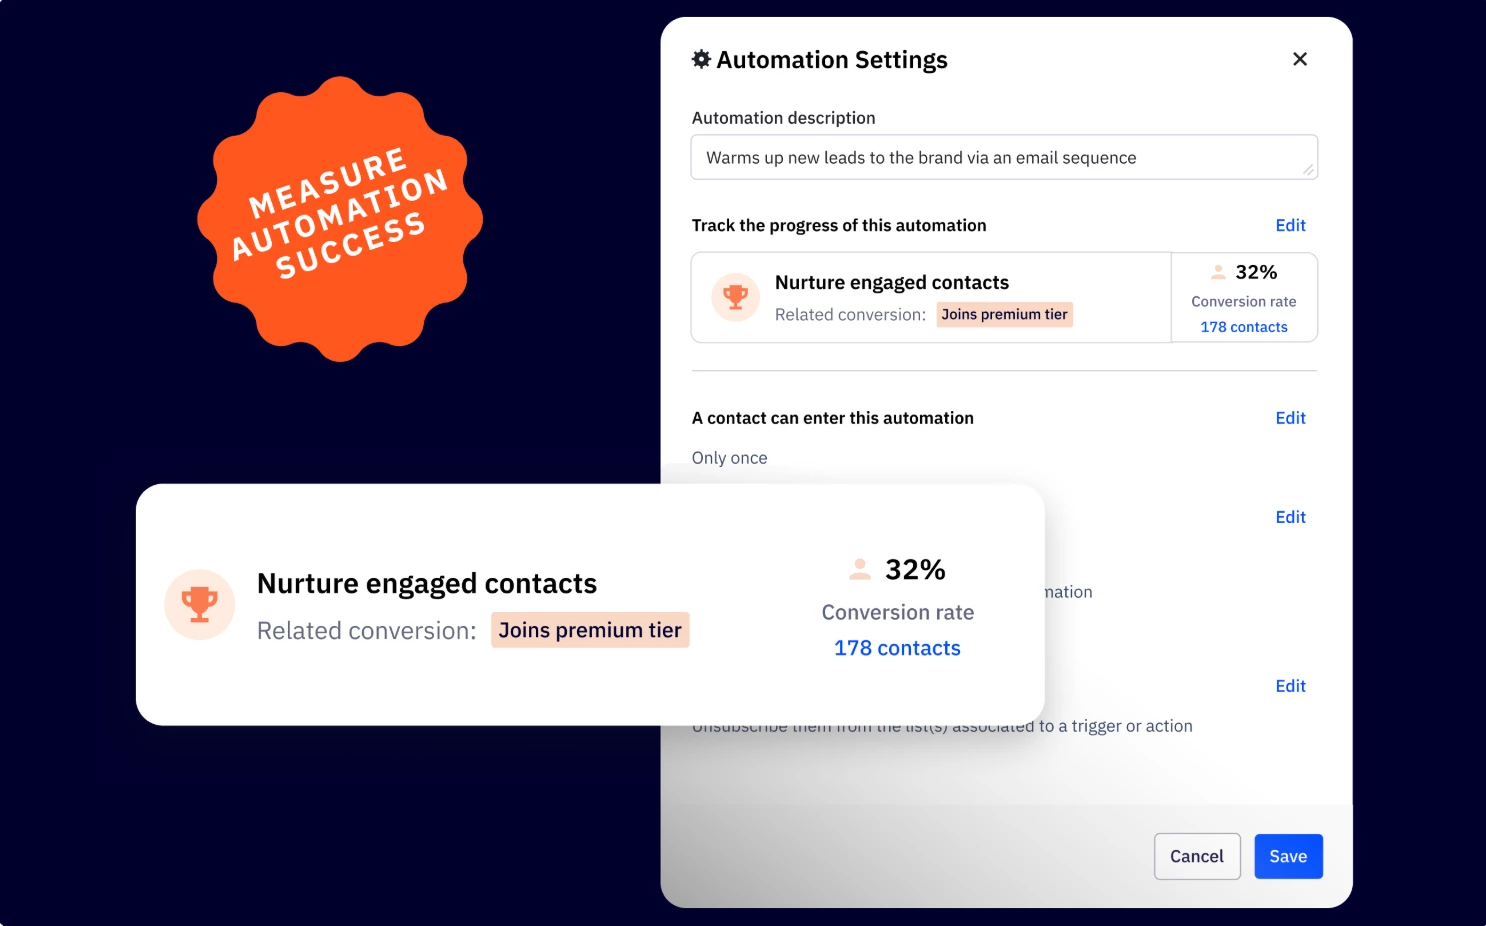1486x926 pixels.
Task: Click 178 contacts inside the enlarged goal card
Action: [896, 648]
